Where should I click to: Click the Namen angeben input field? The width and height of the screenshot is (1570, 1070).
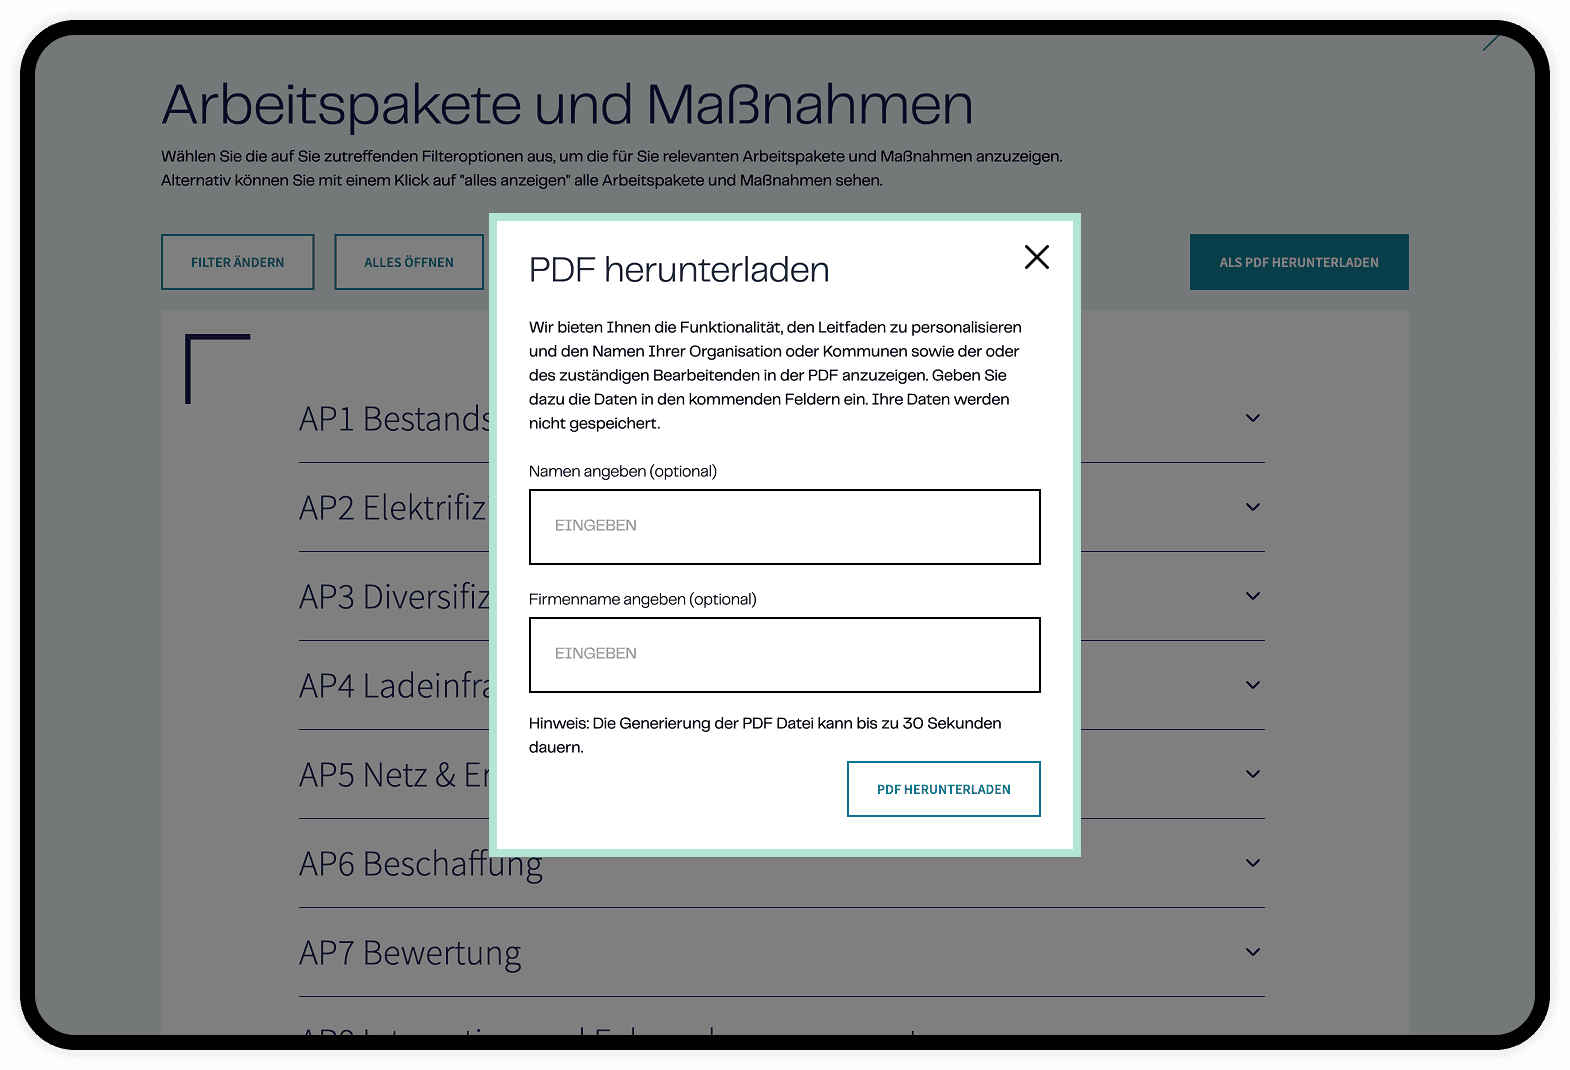click(x=785, y=527)
